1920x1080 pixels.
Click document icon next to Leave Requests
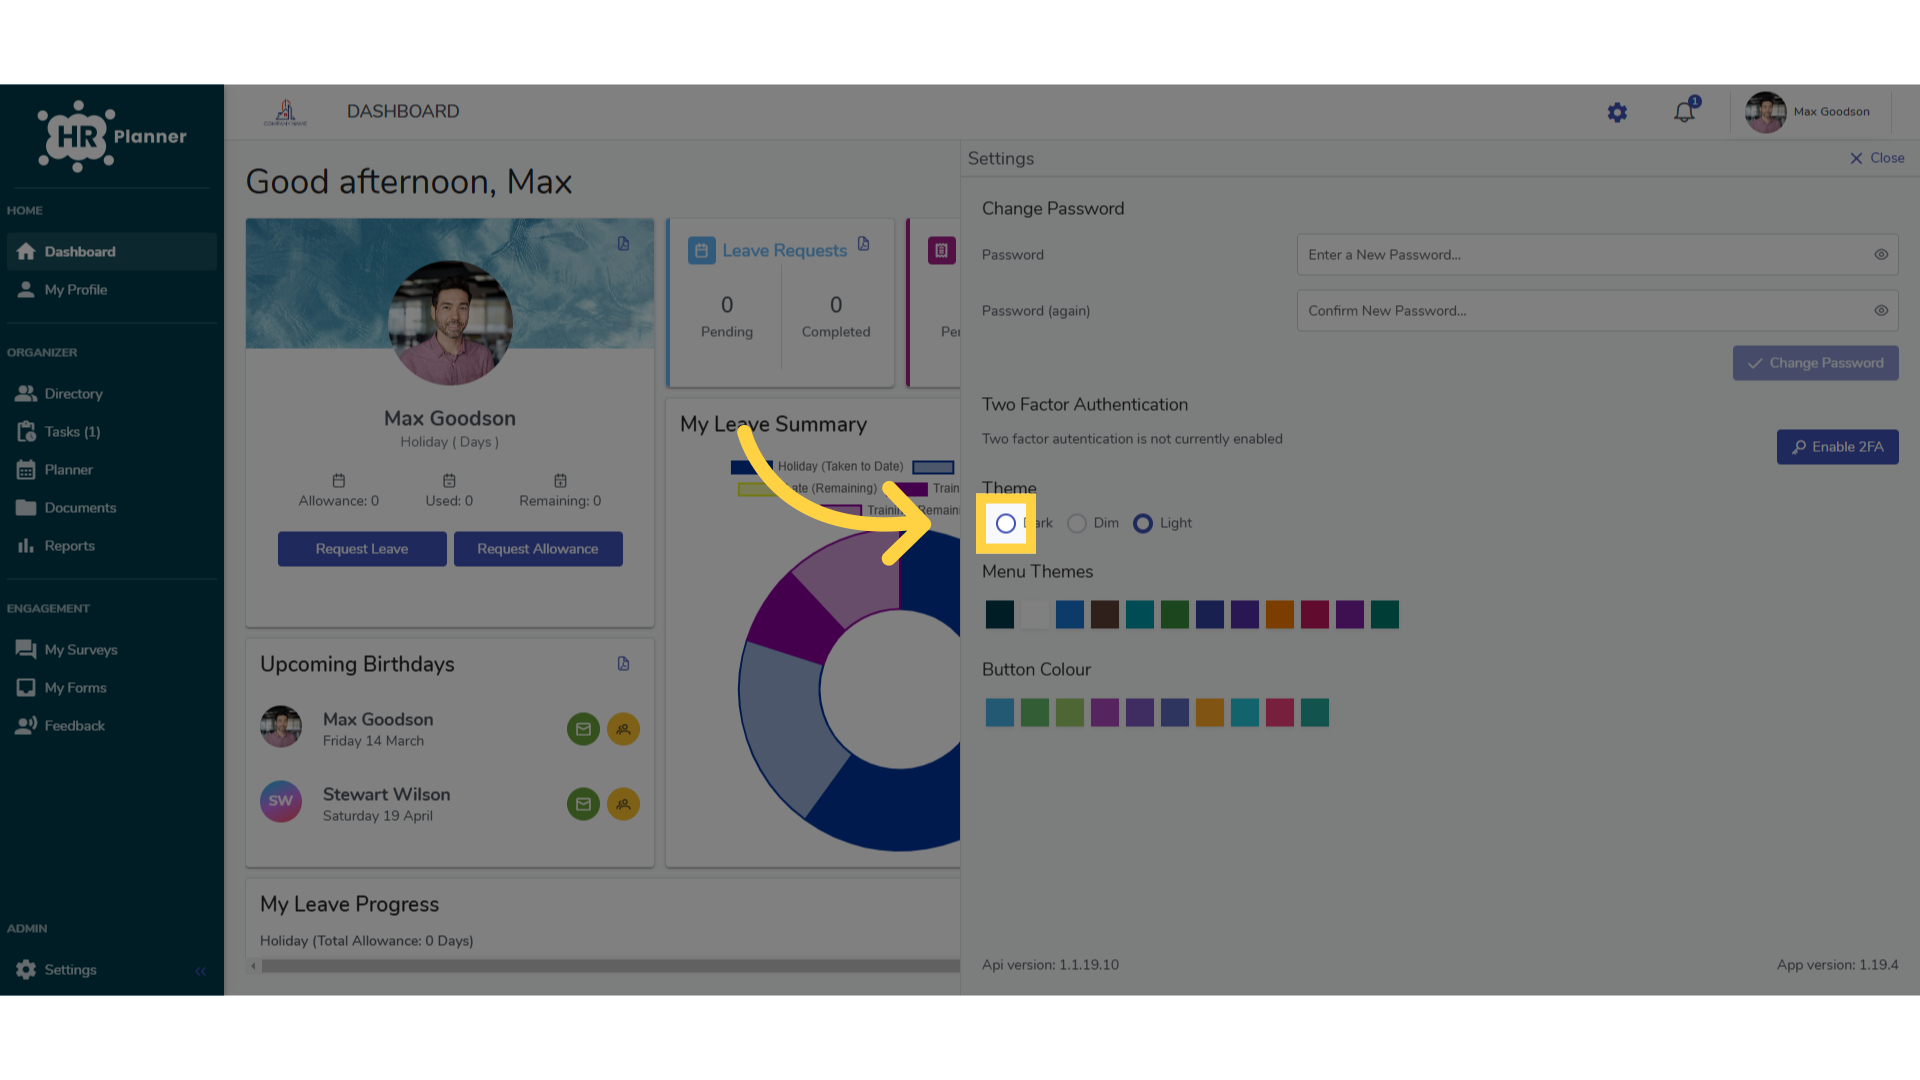click(863, 244)
